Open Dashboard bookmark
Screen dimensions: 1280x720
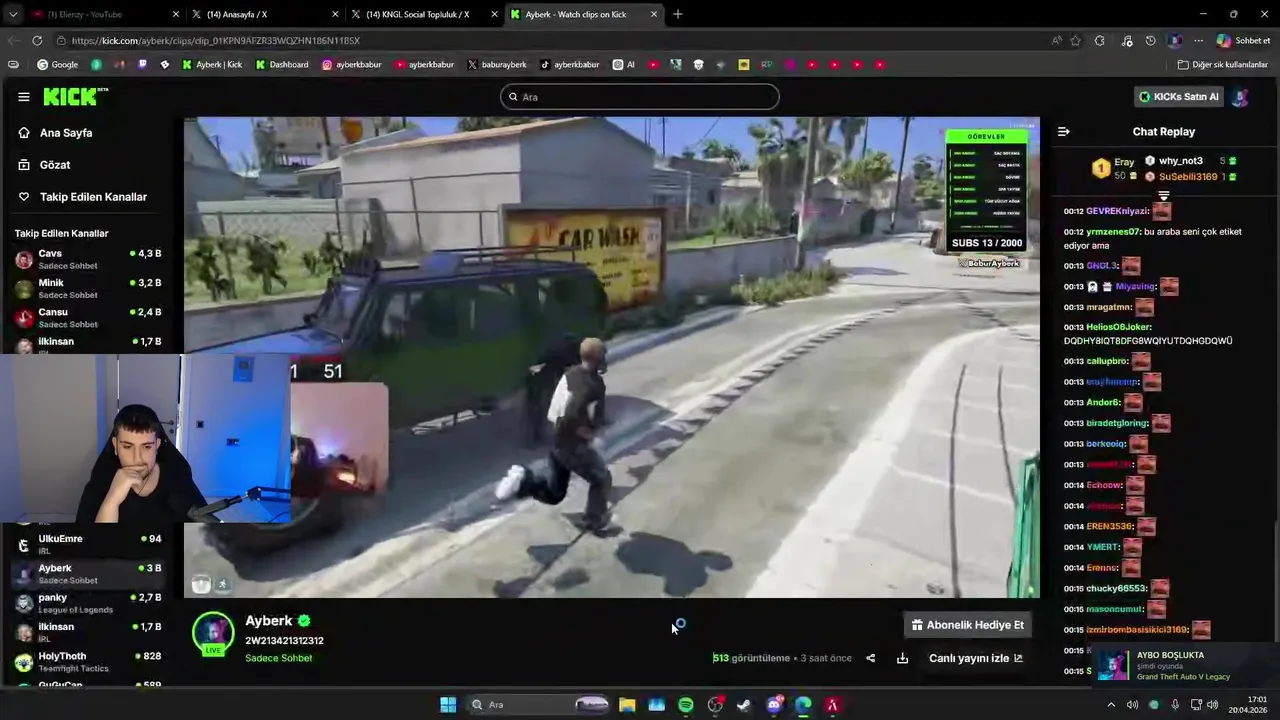coord(282,65)
